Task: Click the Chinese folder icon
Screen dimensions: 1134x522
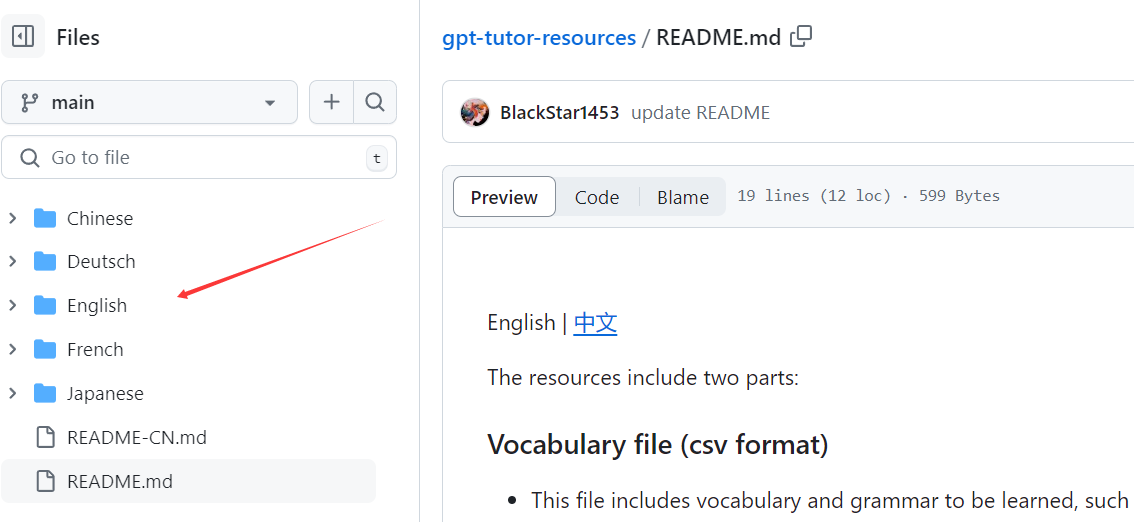Action: point(45,218)
